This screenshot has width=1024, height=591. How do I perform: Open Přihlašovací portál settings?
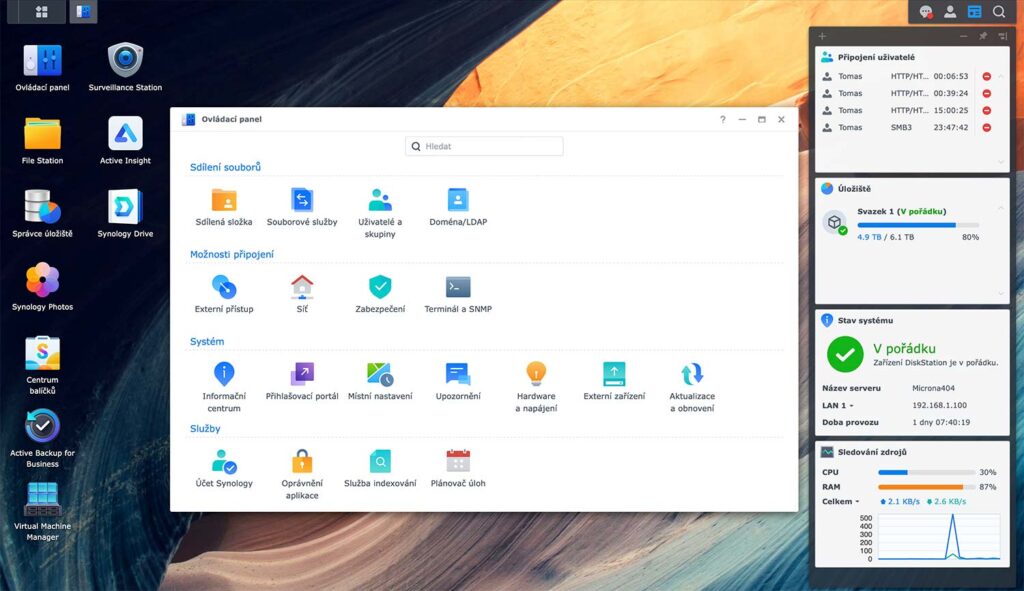pyautogui.click(x=302, y=382)
